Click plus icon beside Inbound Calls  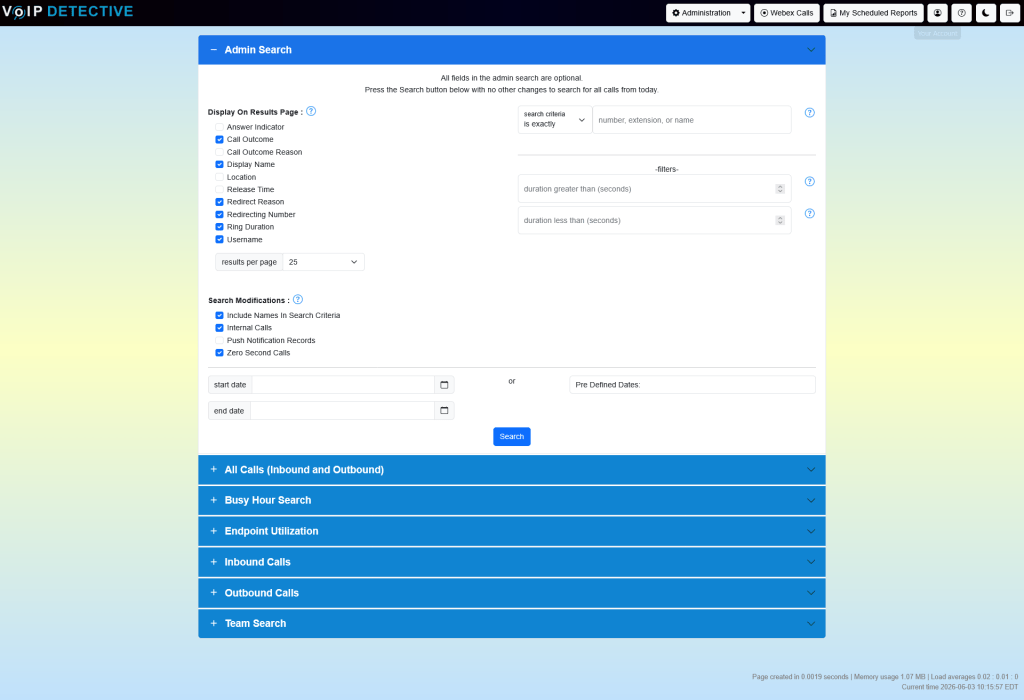click(x=214, y=562)
